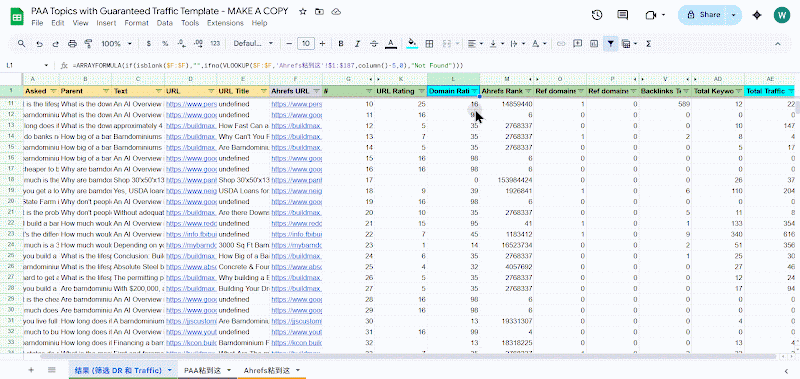Star the document with star icon
Screen dimensions: 800x379
pyautogui.click(x=303, y=11)
